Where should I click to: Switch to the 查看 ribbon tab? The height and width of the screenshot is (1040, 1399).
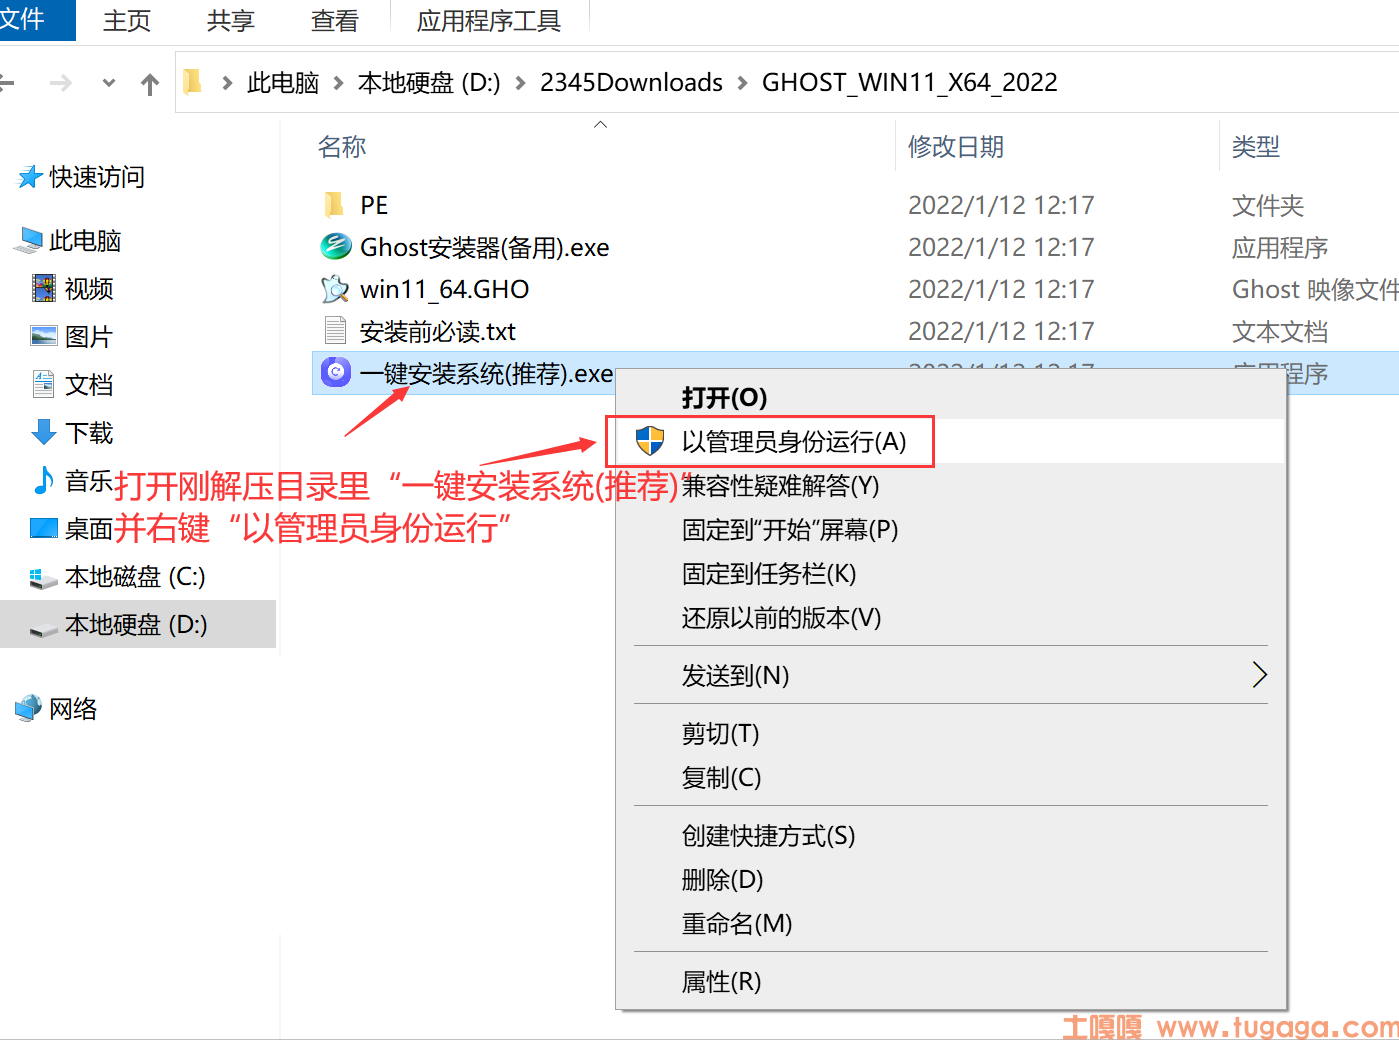(x=335, y=21)
